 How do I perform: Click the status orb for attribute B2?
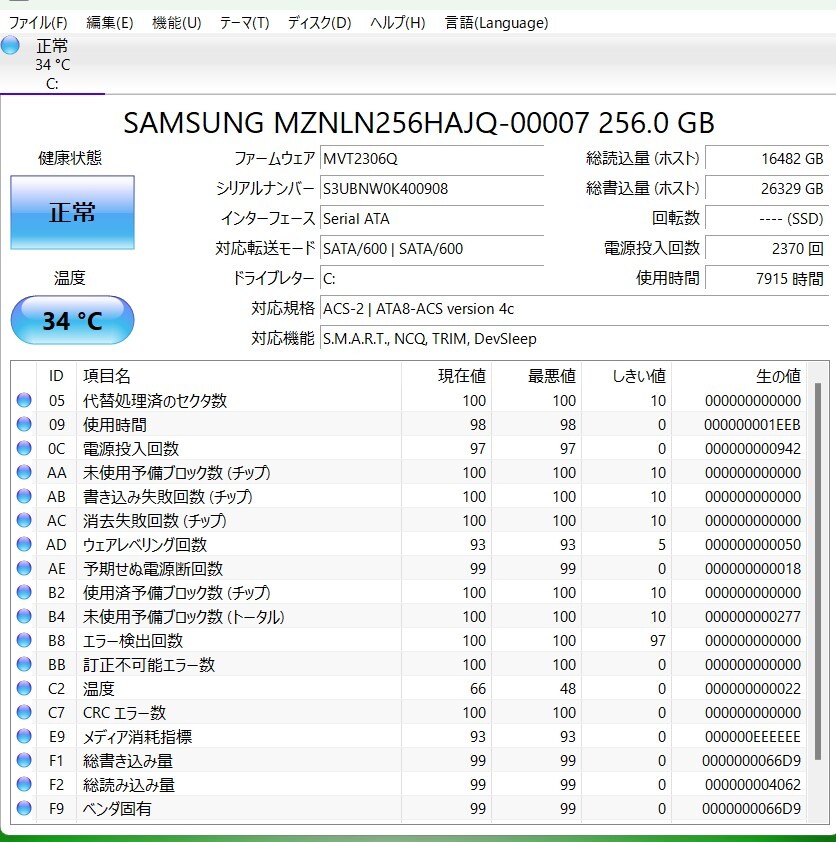tap(24, 592)
